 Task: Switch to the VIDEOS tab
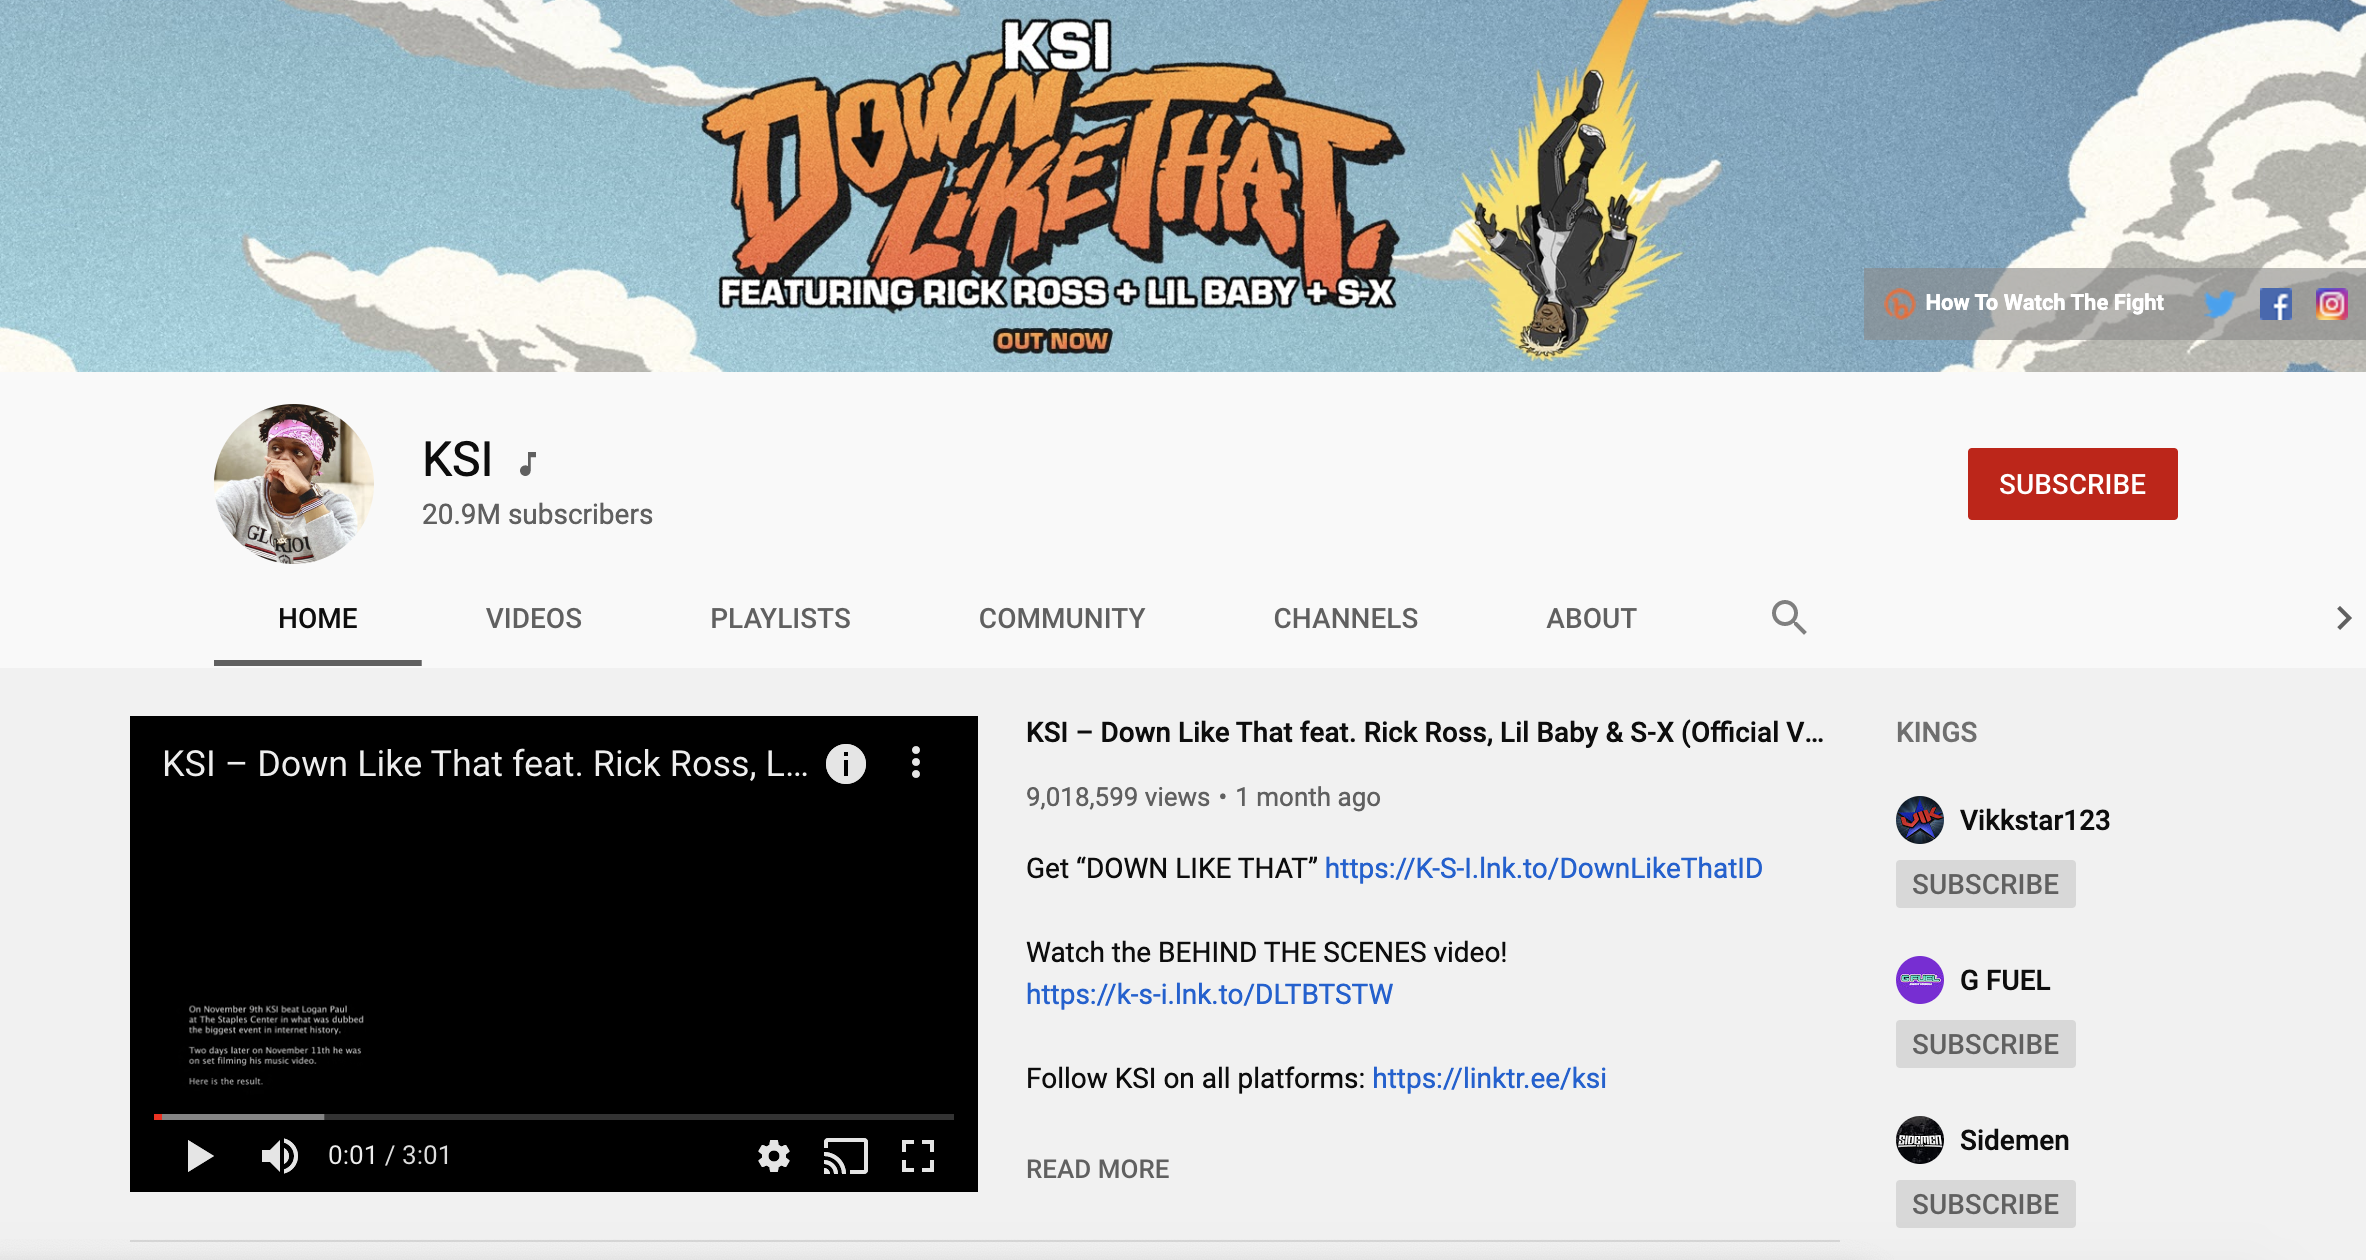(534, 618)
